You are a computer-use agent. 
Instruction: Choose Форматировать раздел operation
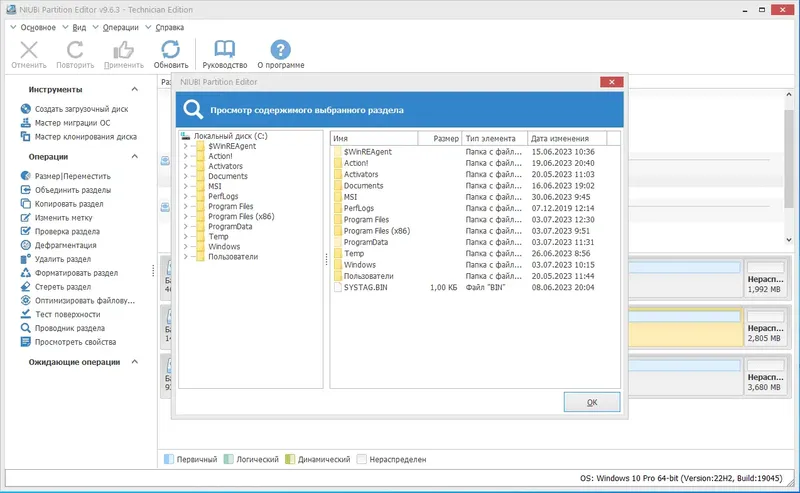tap(69, 273)
